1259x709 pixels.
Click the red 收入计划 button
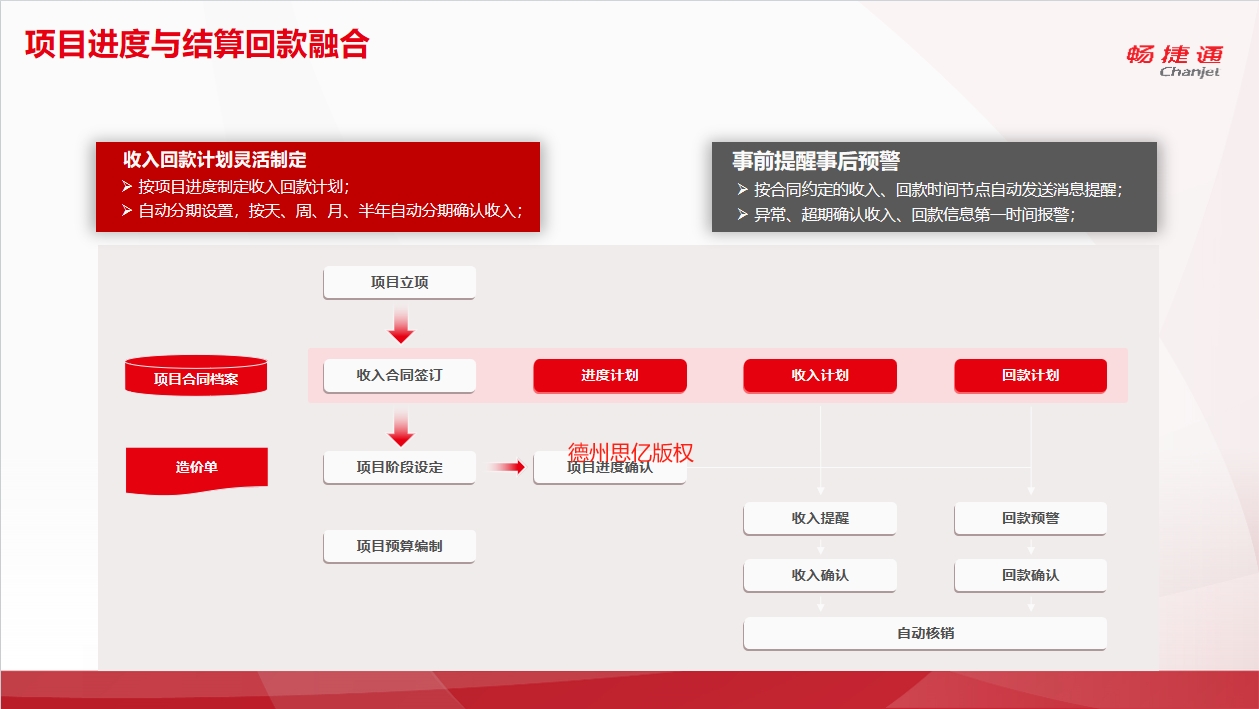tap(820, 376)
